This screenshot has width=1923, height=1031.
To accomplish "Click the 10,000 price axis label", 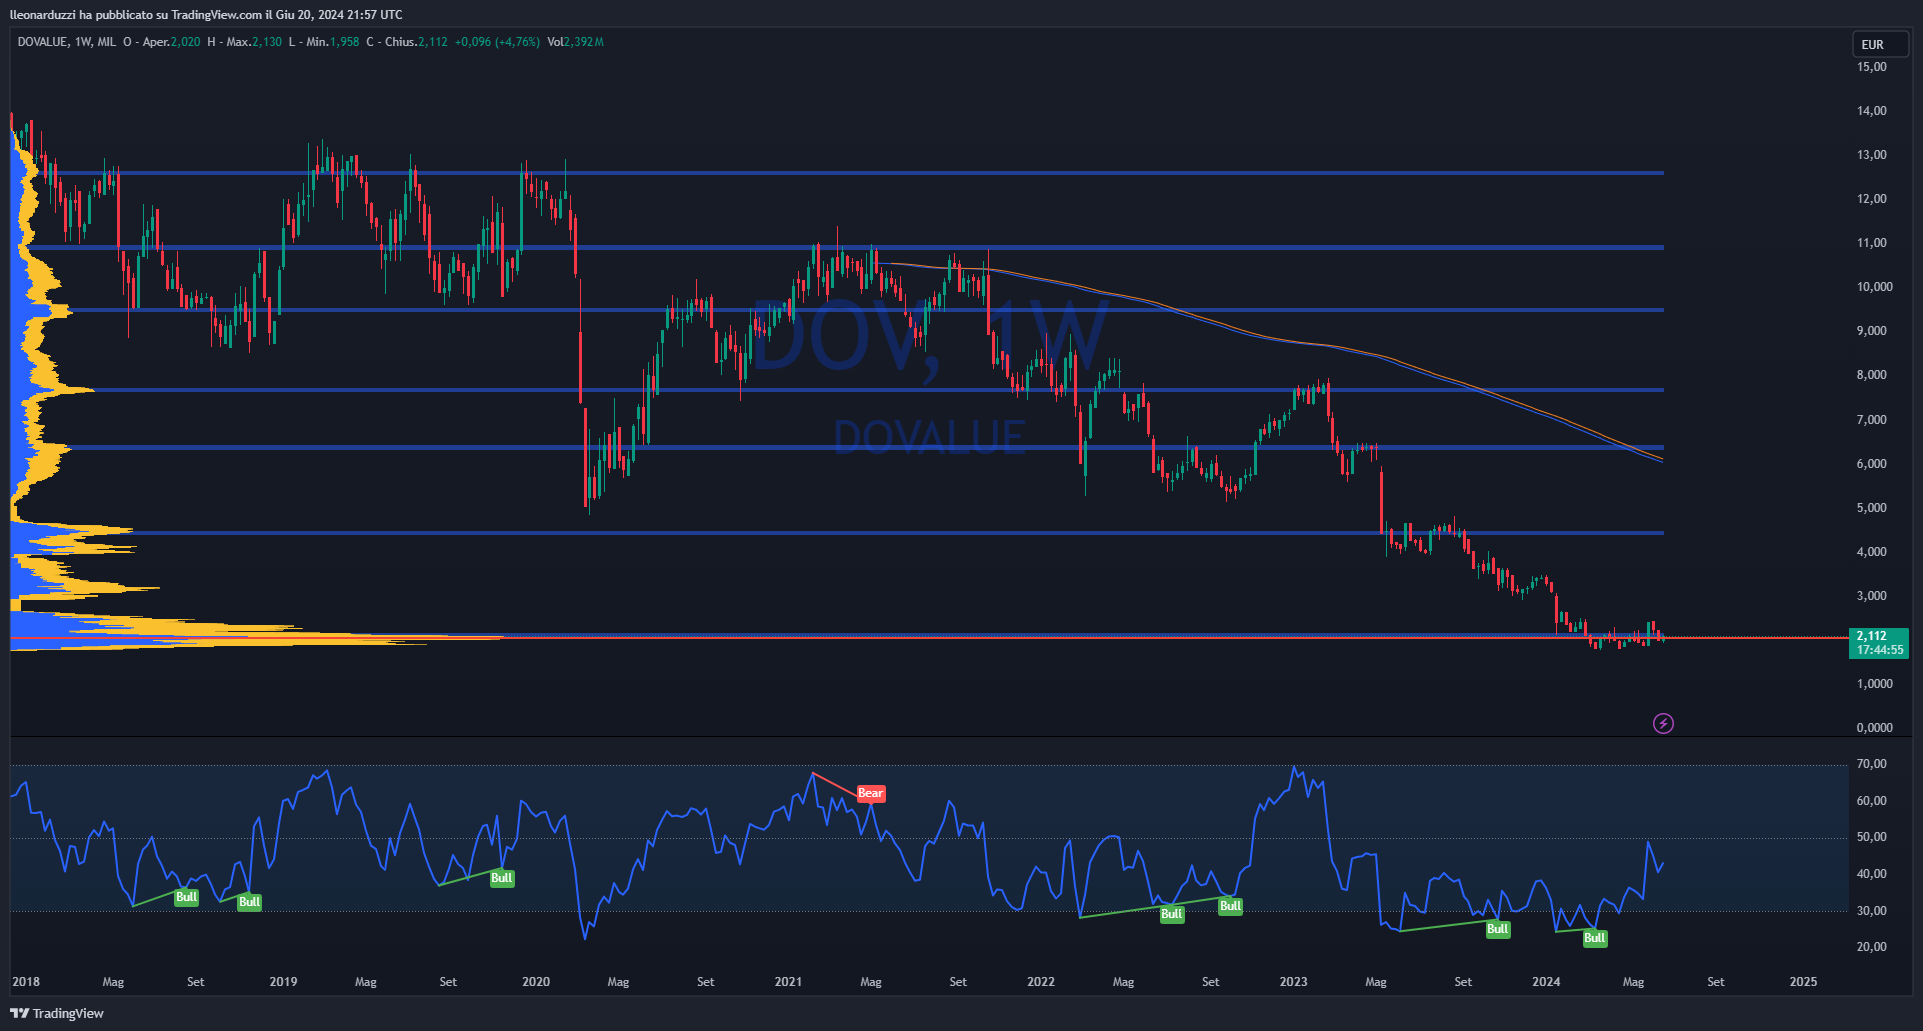I will (x=1875, y=287).
